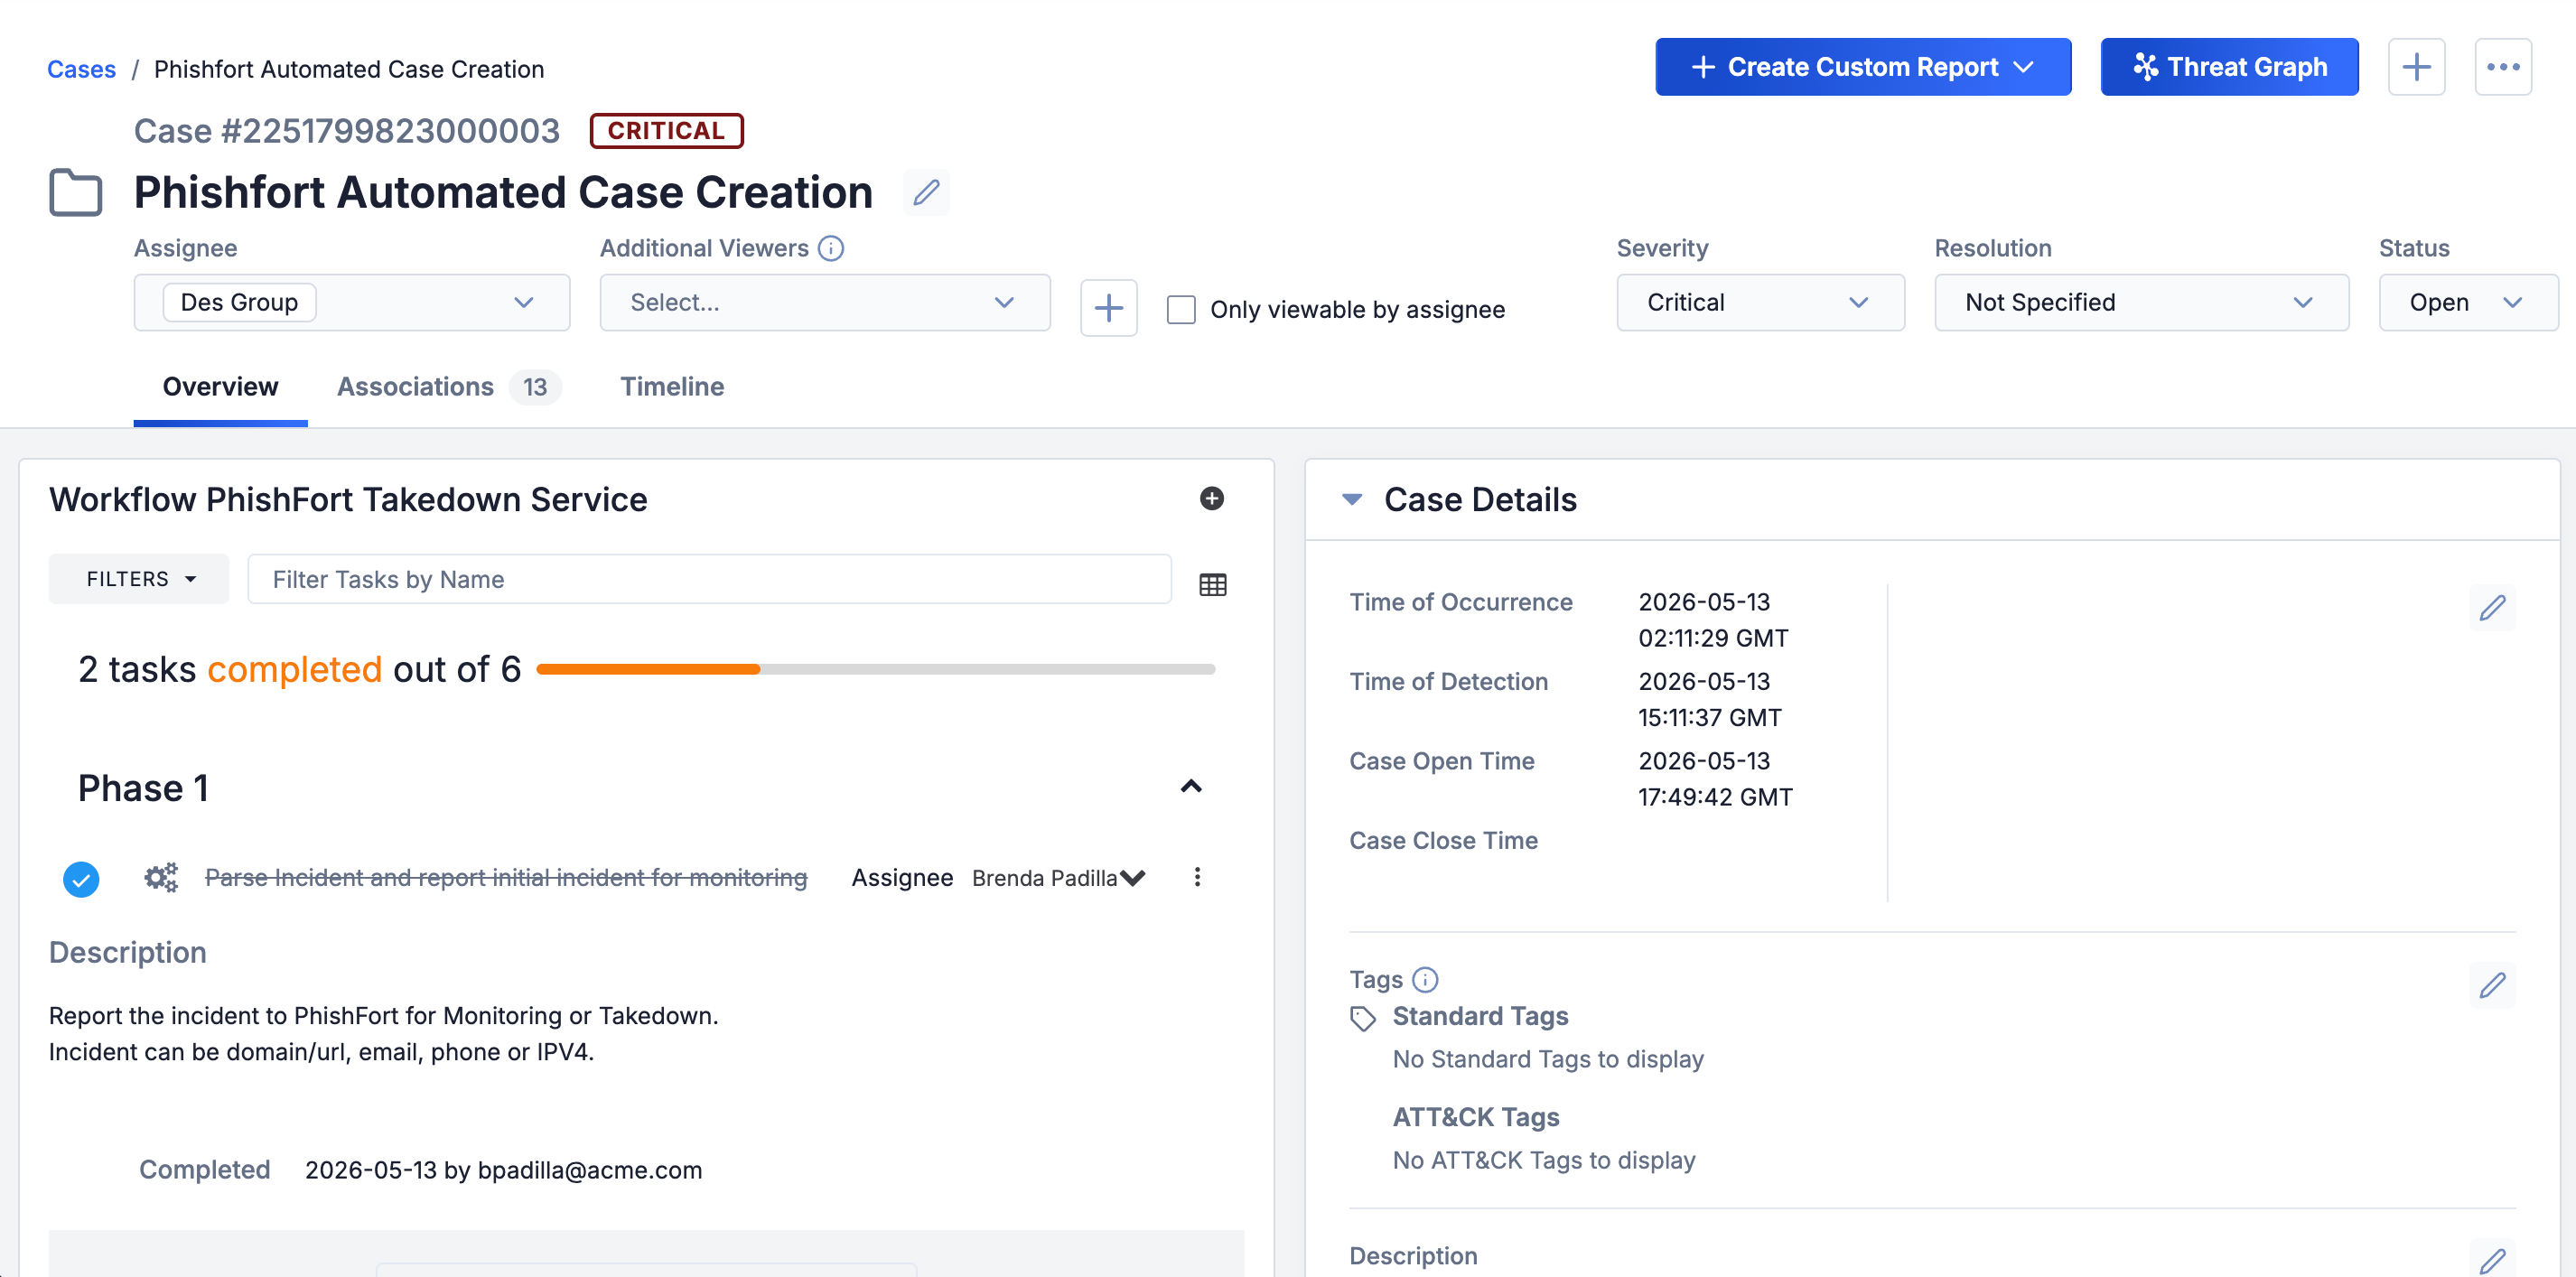Click Workflow PhishFort Takedown Service heading

[x=348, y=499]
